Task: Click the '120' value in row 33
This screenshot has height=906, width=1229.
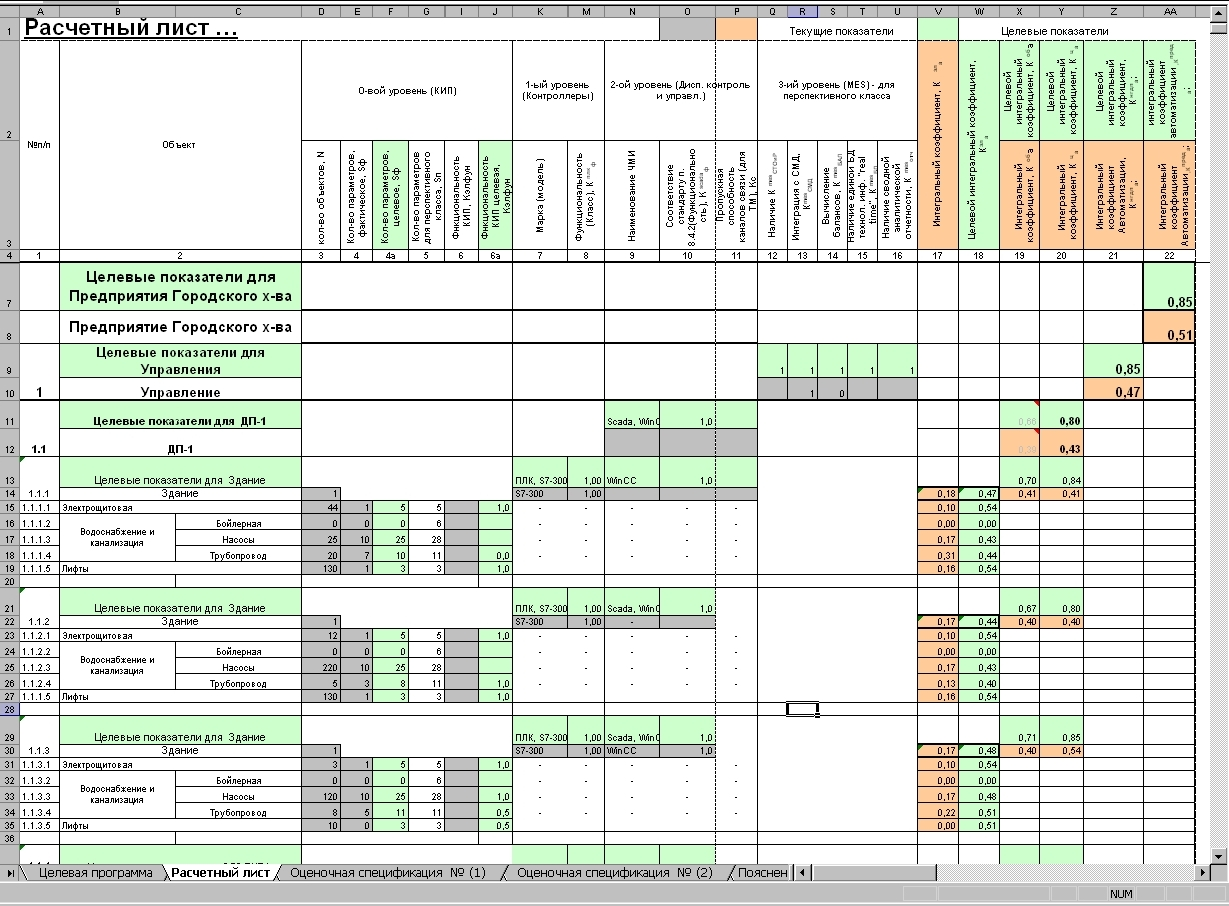Action: (x=322, y=796)
